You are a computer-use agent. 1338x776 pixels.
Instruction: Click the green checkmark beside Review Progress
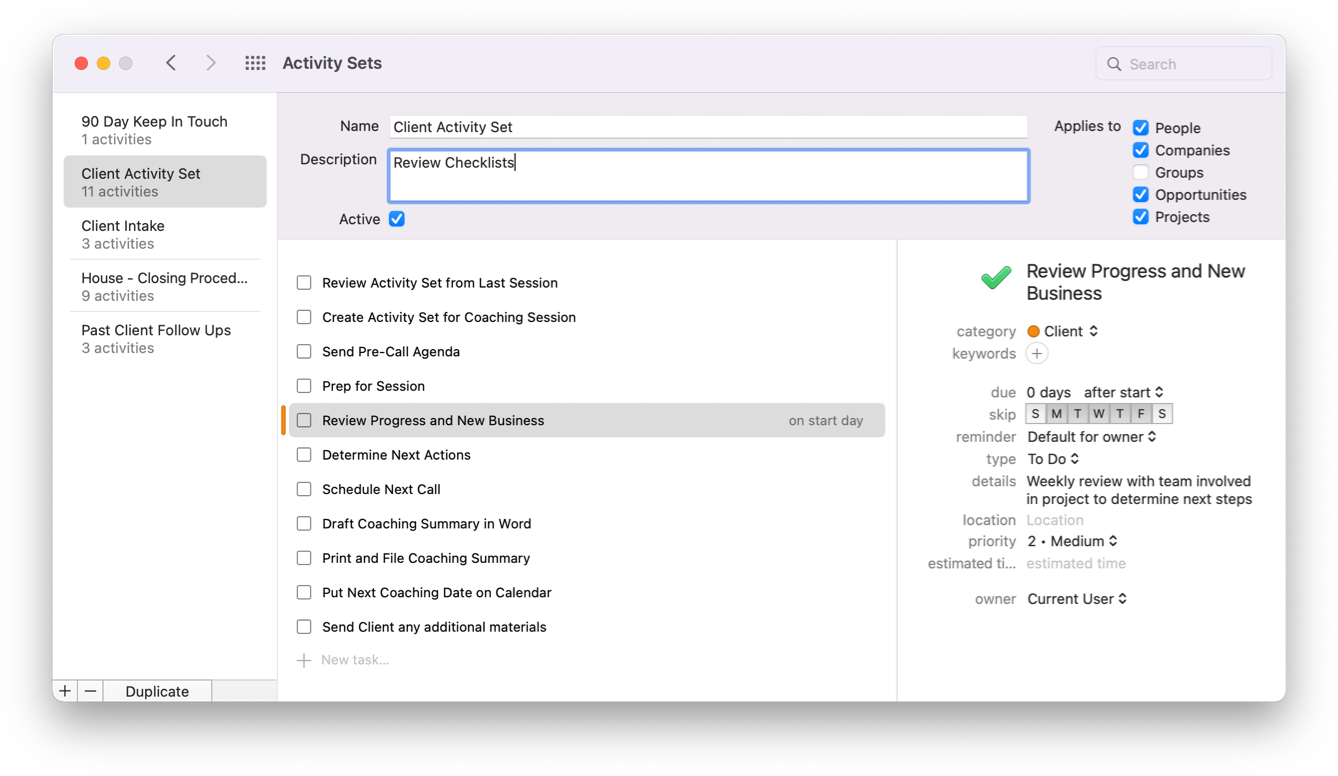(995, 279)
